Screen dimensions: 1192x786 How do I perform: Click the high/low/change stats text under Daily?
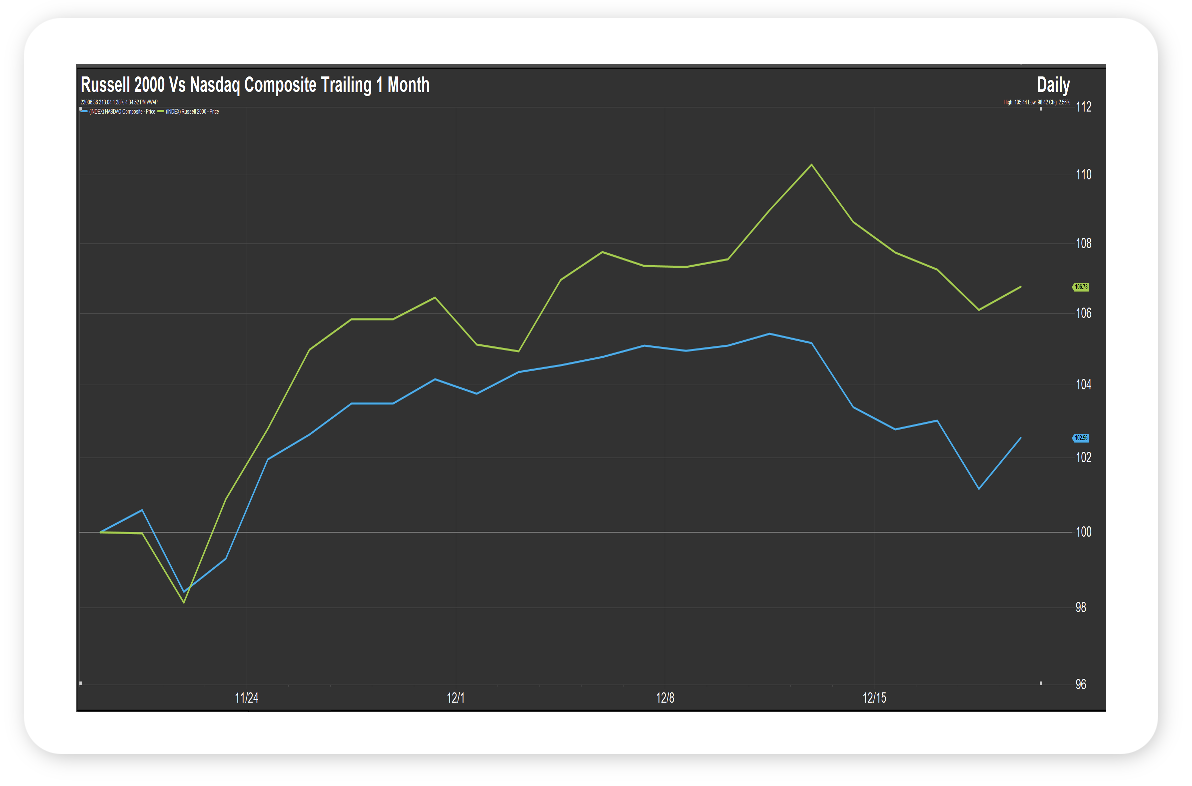click(x=1037, y=101)
